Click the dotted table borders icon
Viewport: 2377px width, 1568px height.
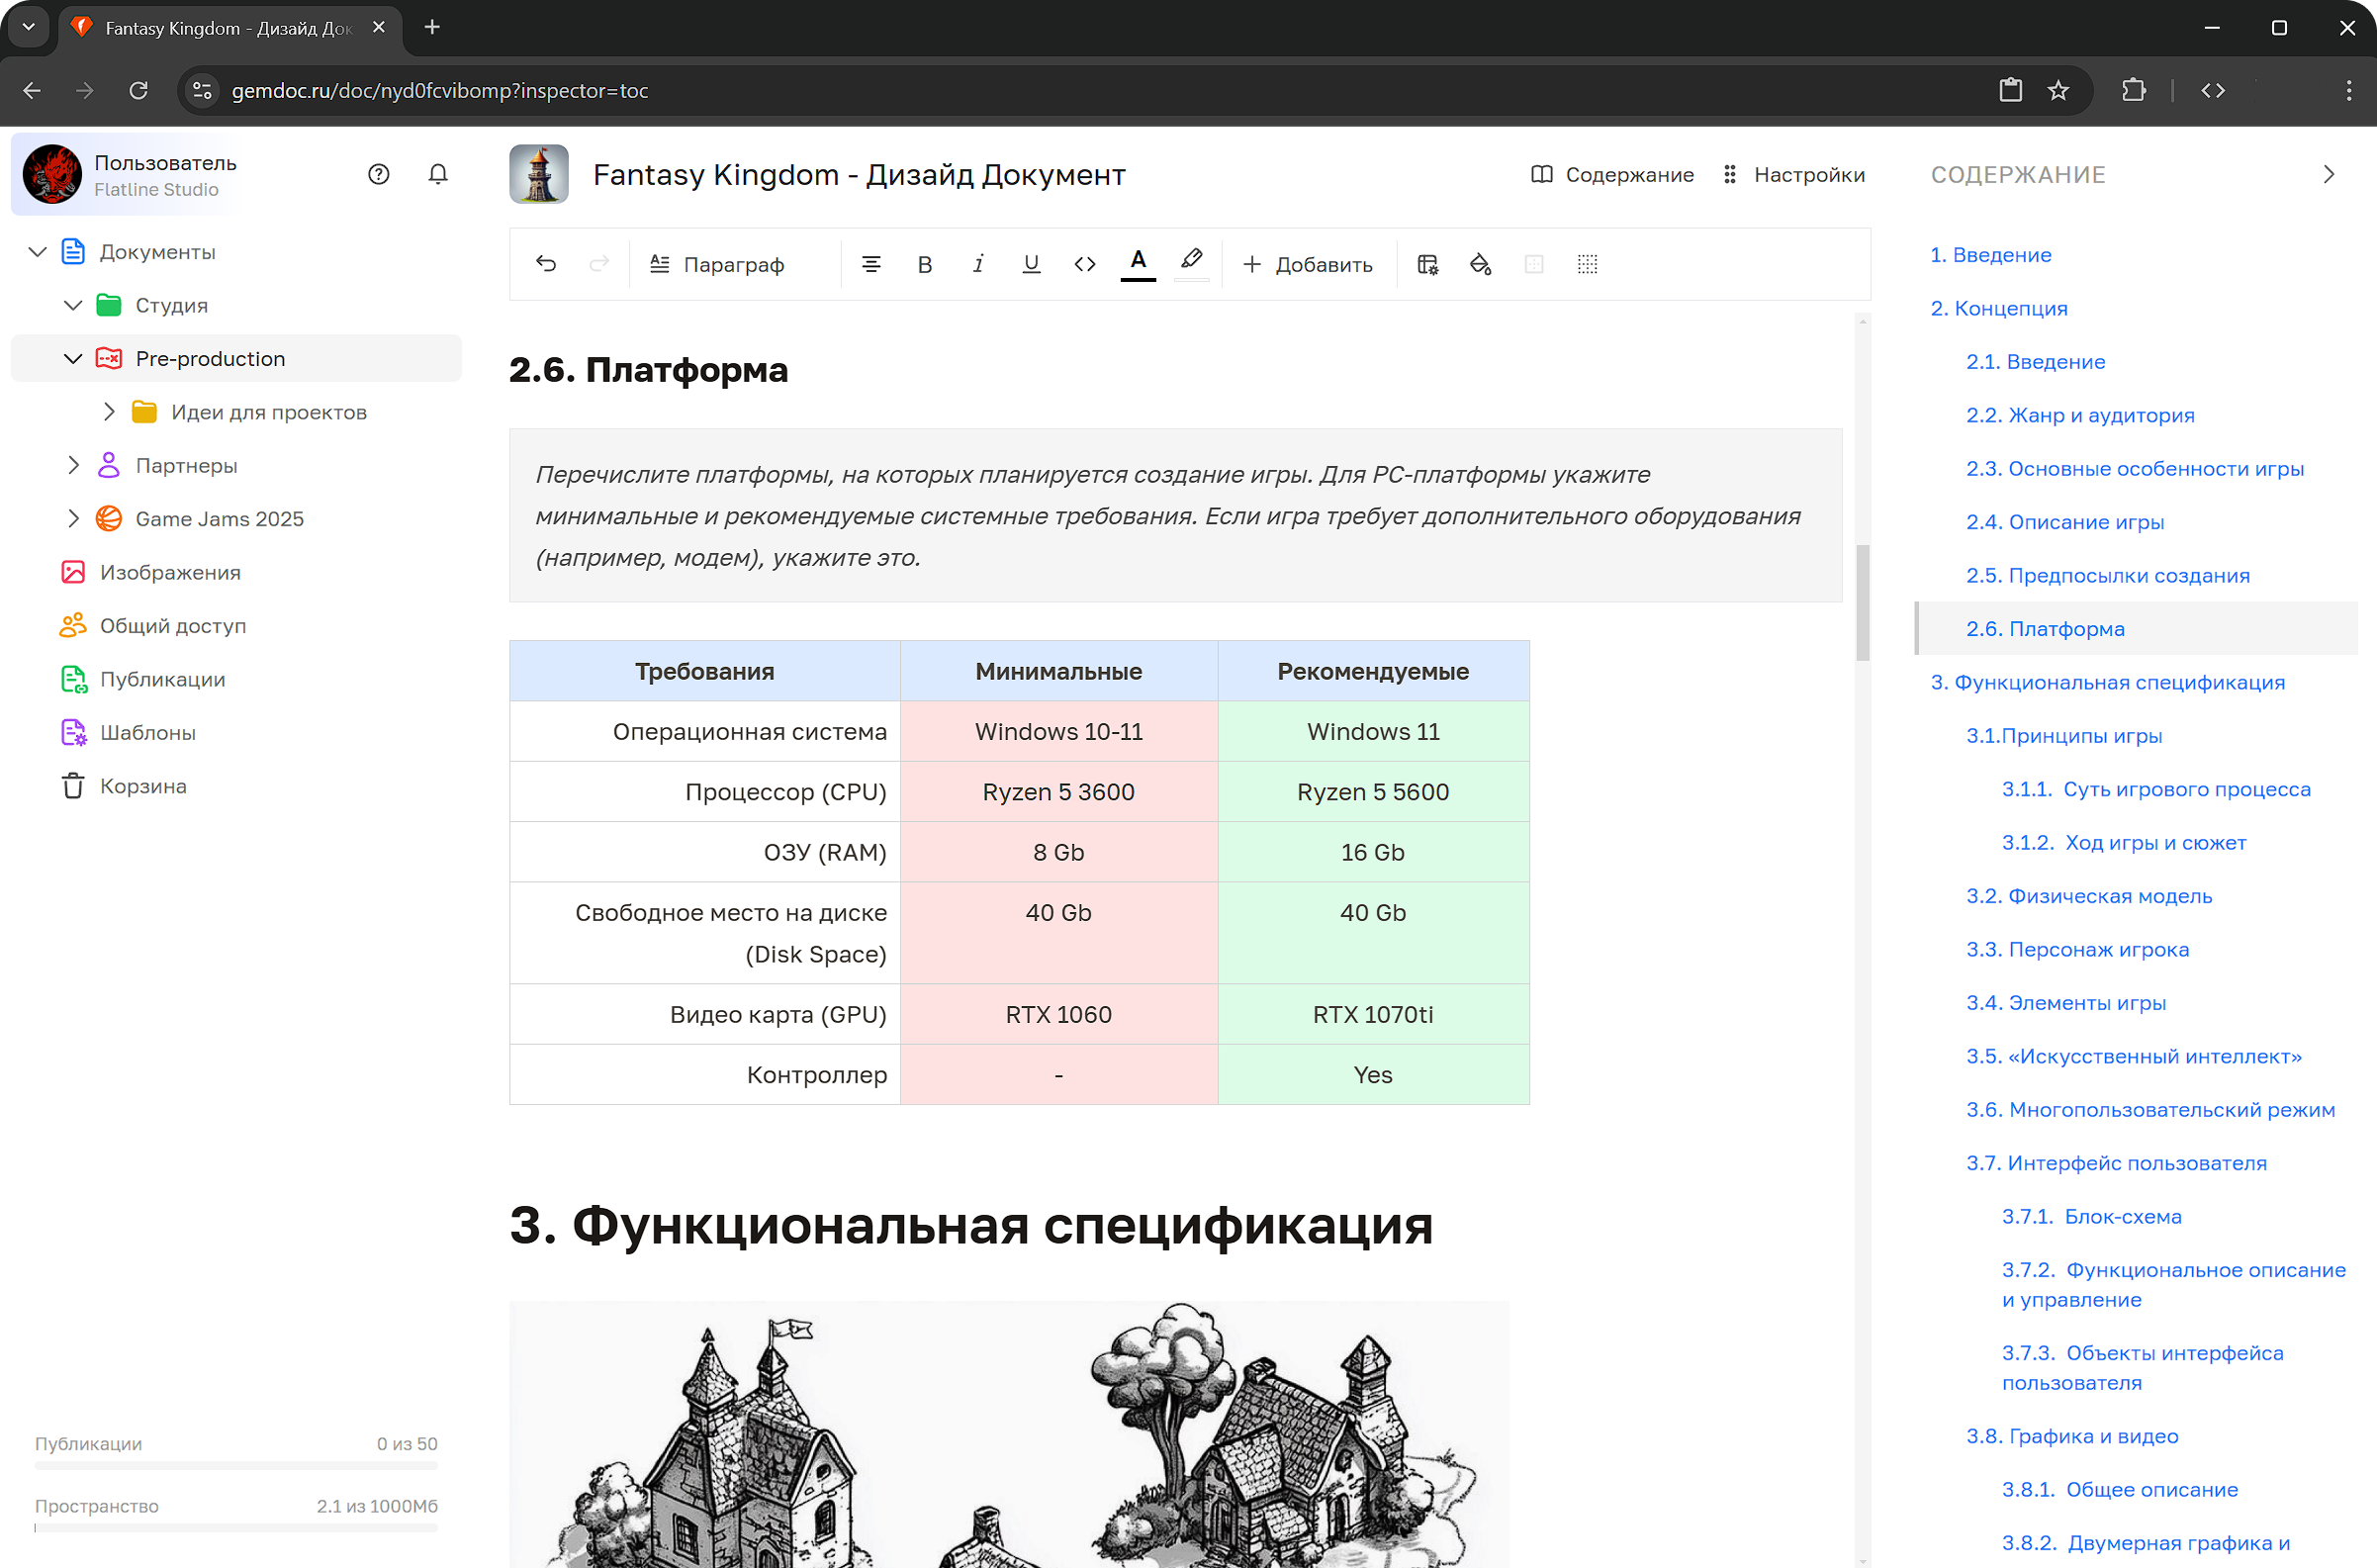click(1588, 264)
